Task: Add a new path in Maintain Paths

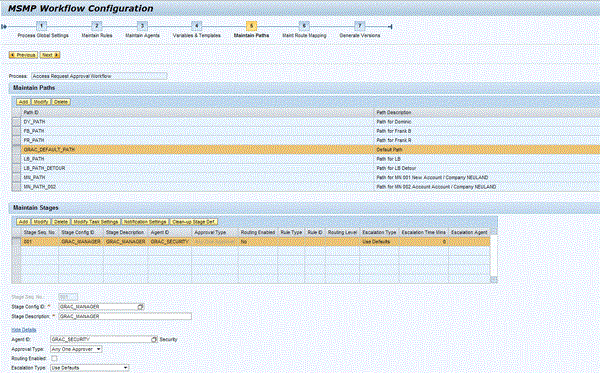Action: coord(23,102)
